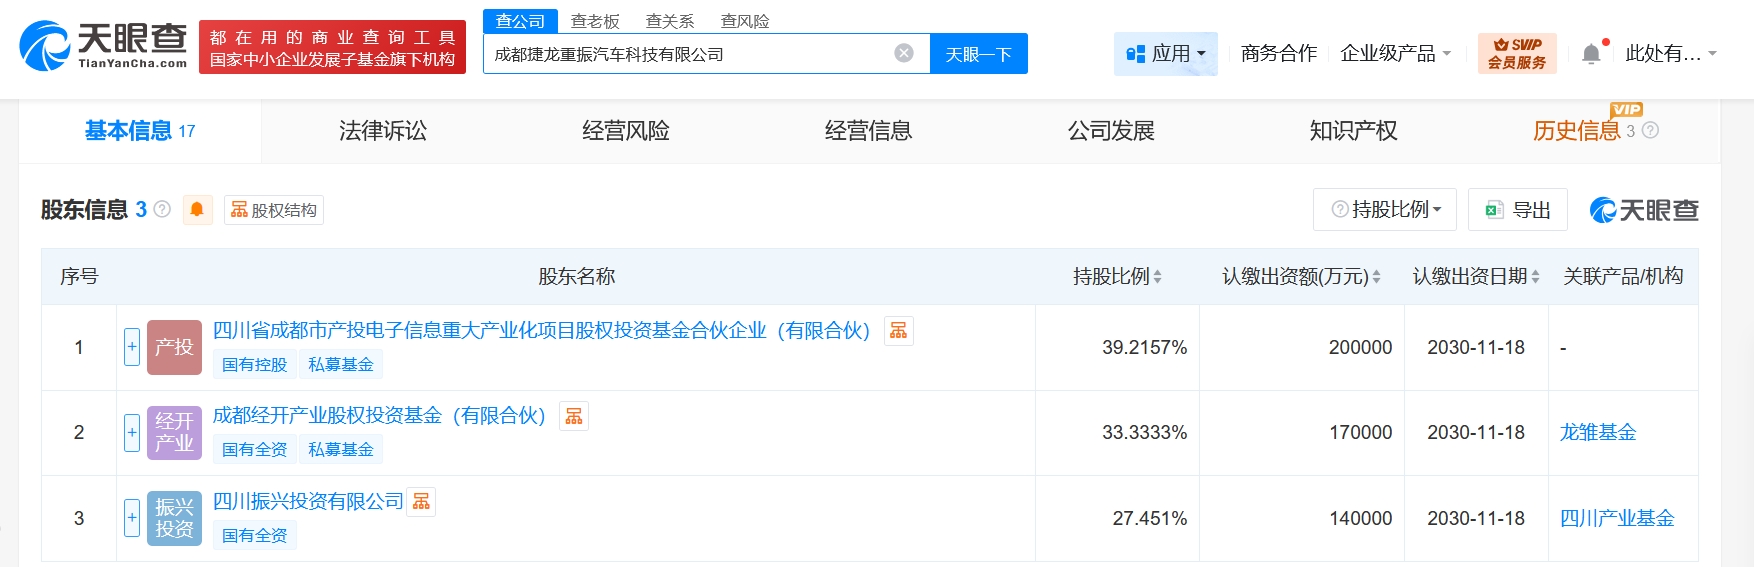1754x567 pixels.
Task: Click the company name search input field
Action: 685,54
